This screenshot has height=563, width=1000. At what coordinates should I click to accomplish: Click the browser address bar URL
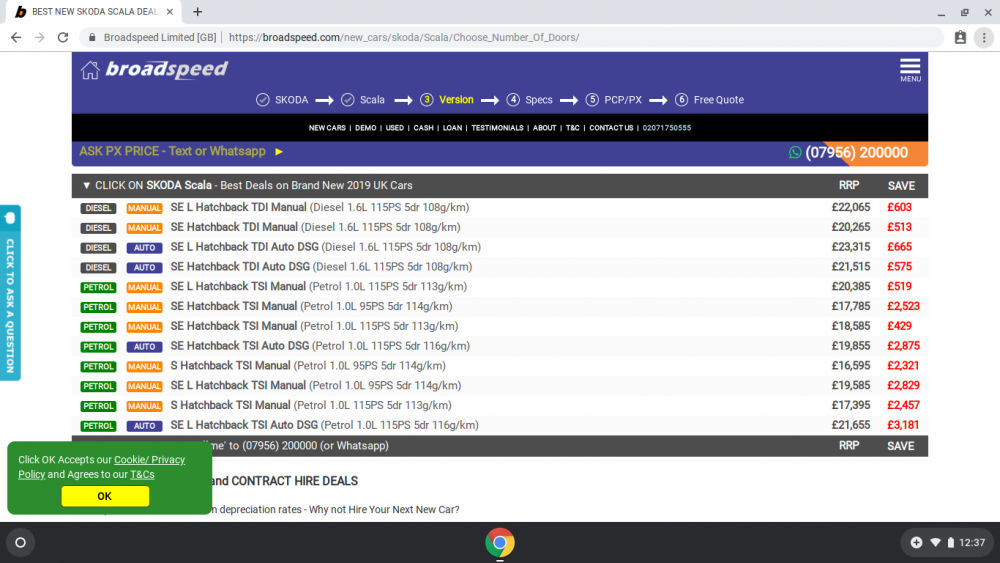[404, 38]
